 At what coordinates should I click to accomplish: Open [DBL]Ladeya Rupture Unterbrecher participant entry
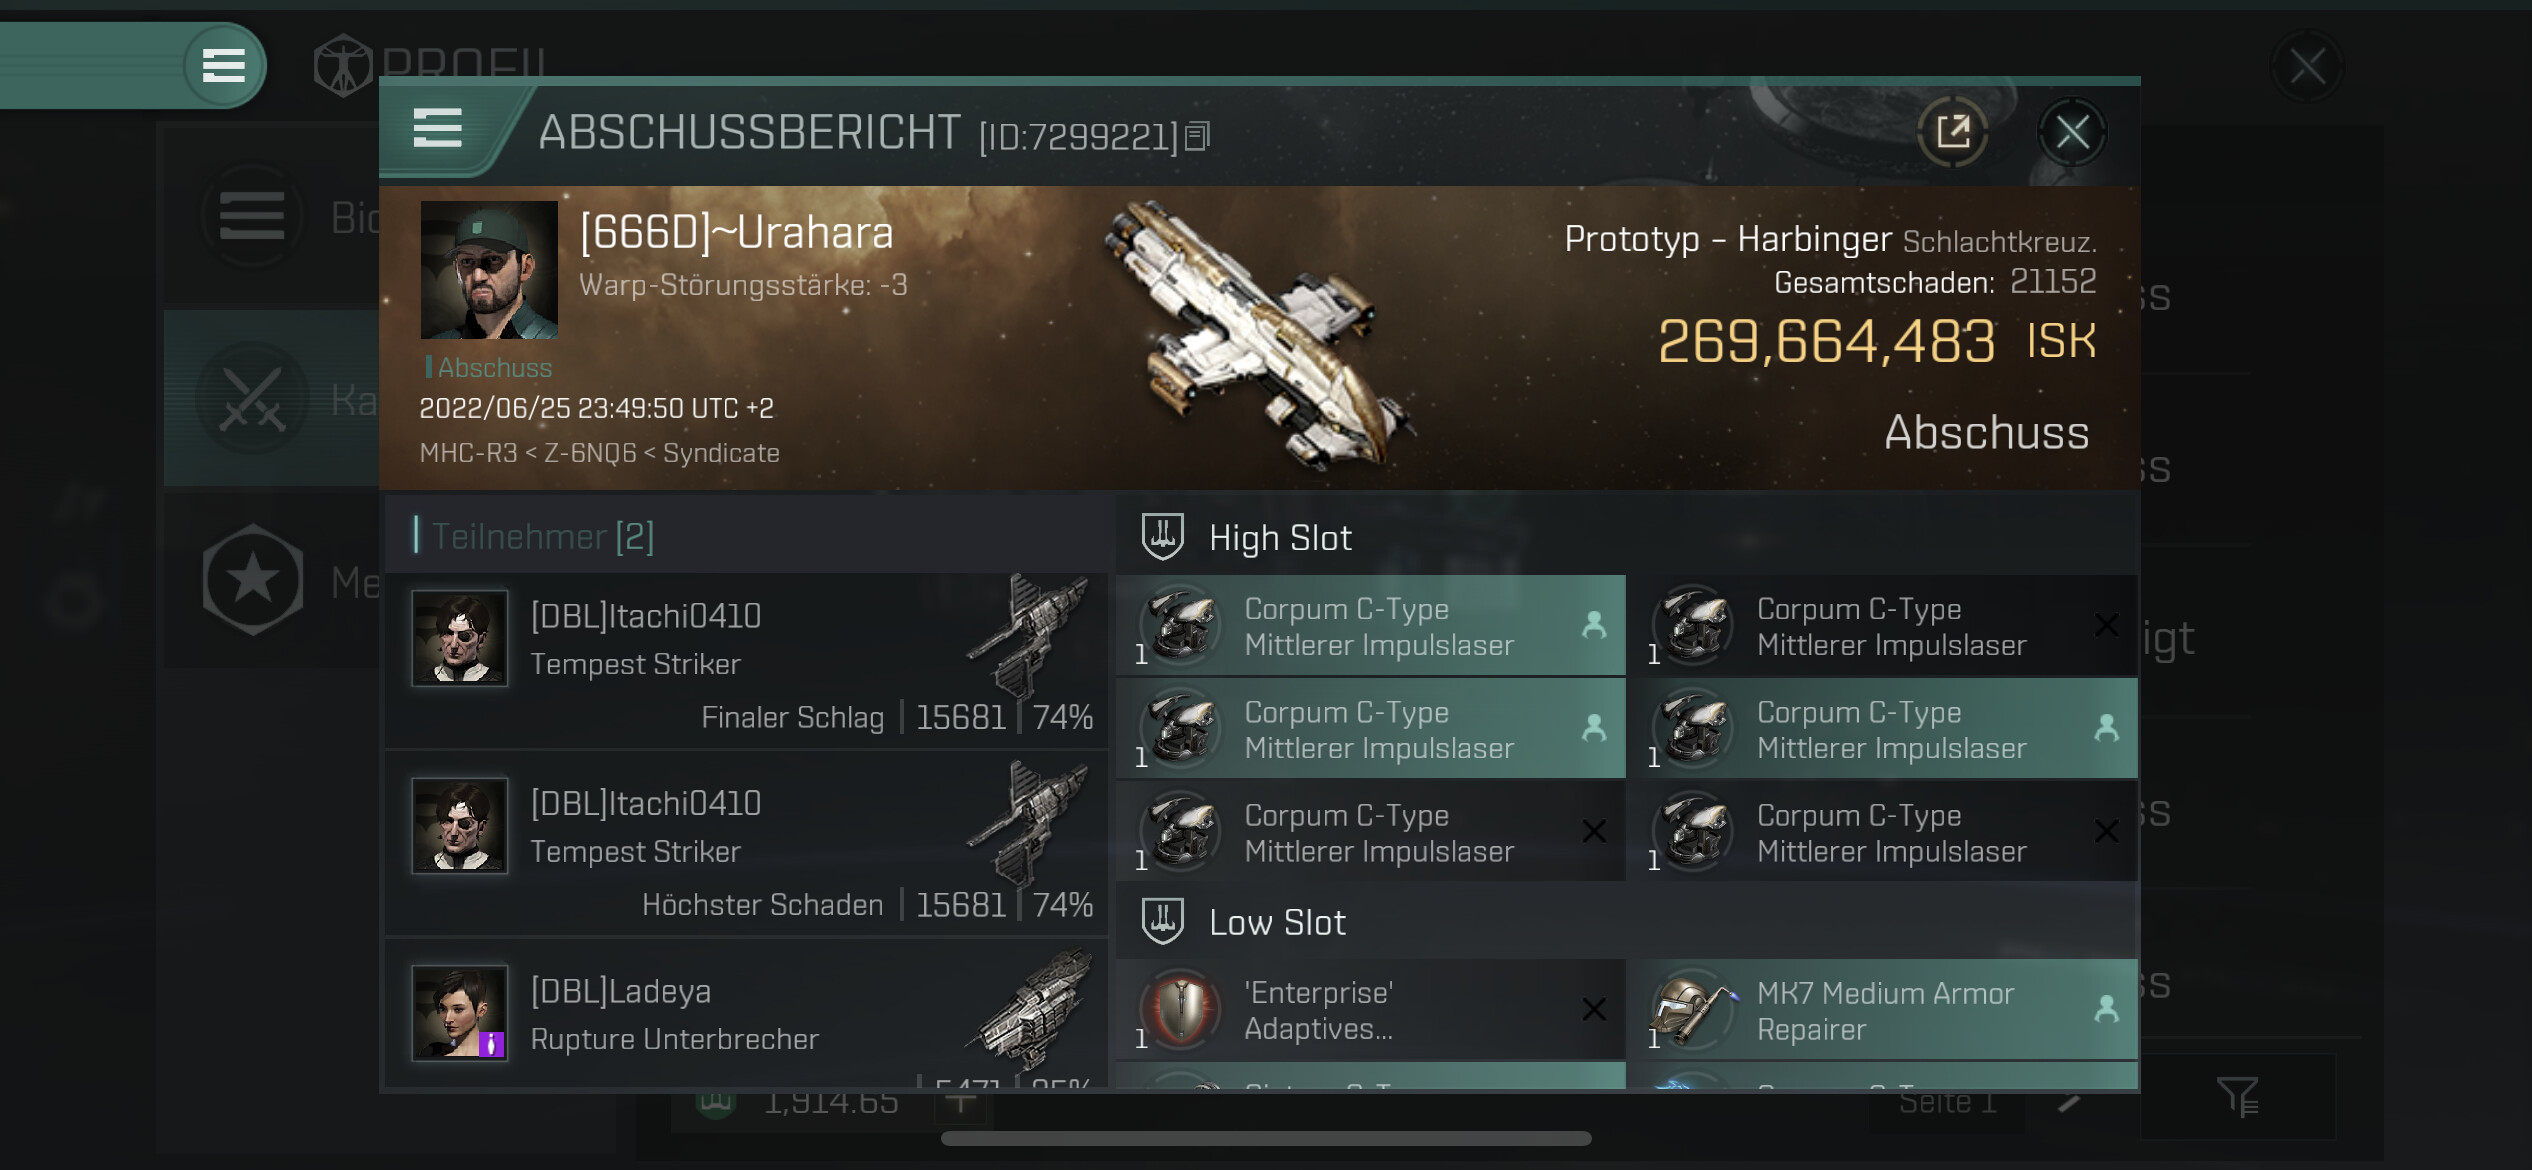tap(747, 1013)
